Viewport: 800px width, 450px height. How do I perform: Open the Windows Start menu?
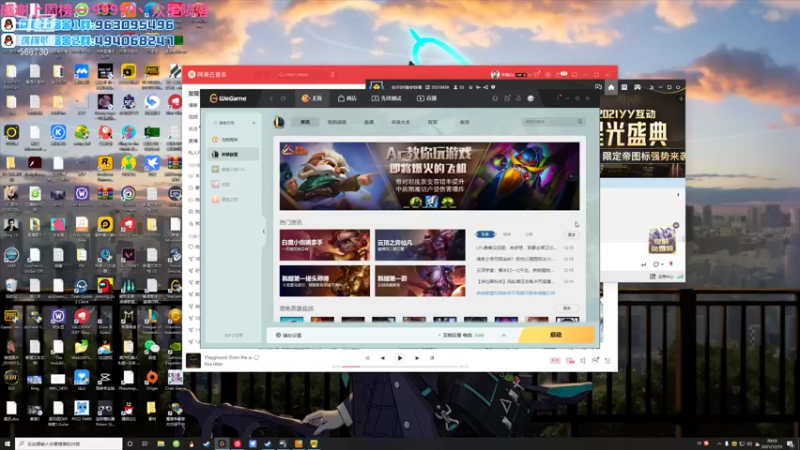[7, 444]
